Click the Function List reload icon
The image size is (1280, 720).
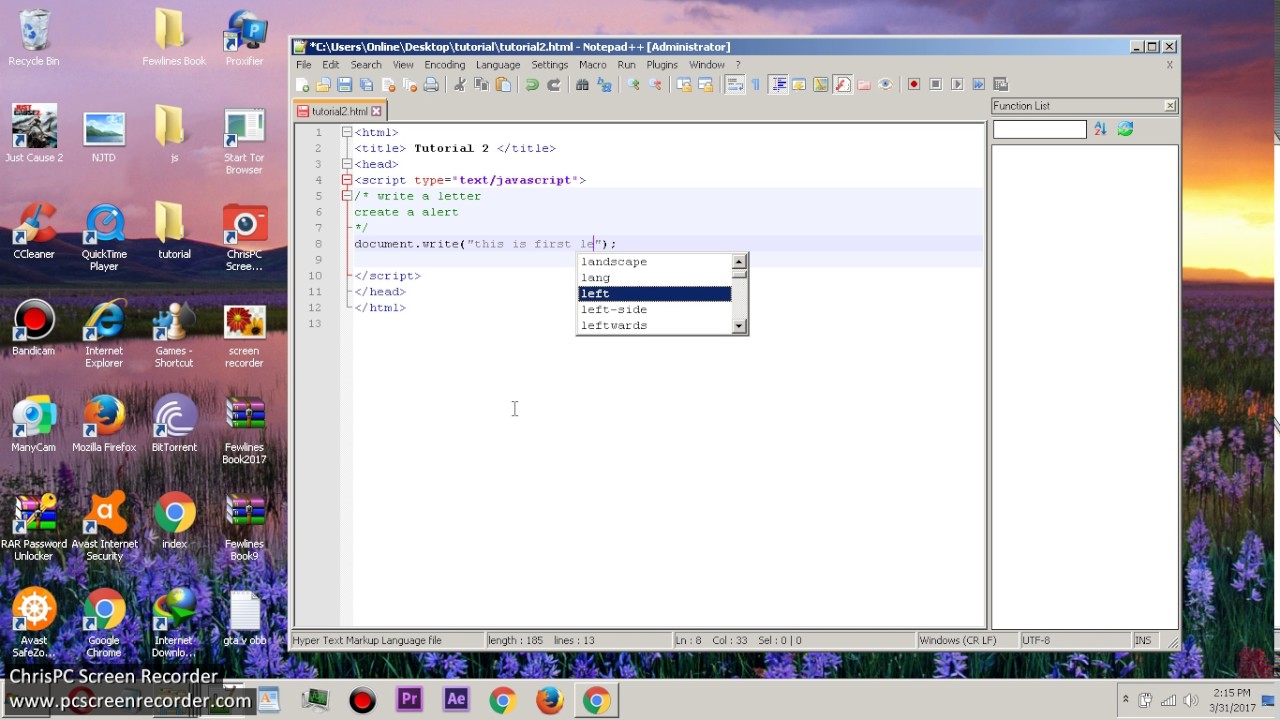pos(1125,129)
